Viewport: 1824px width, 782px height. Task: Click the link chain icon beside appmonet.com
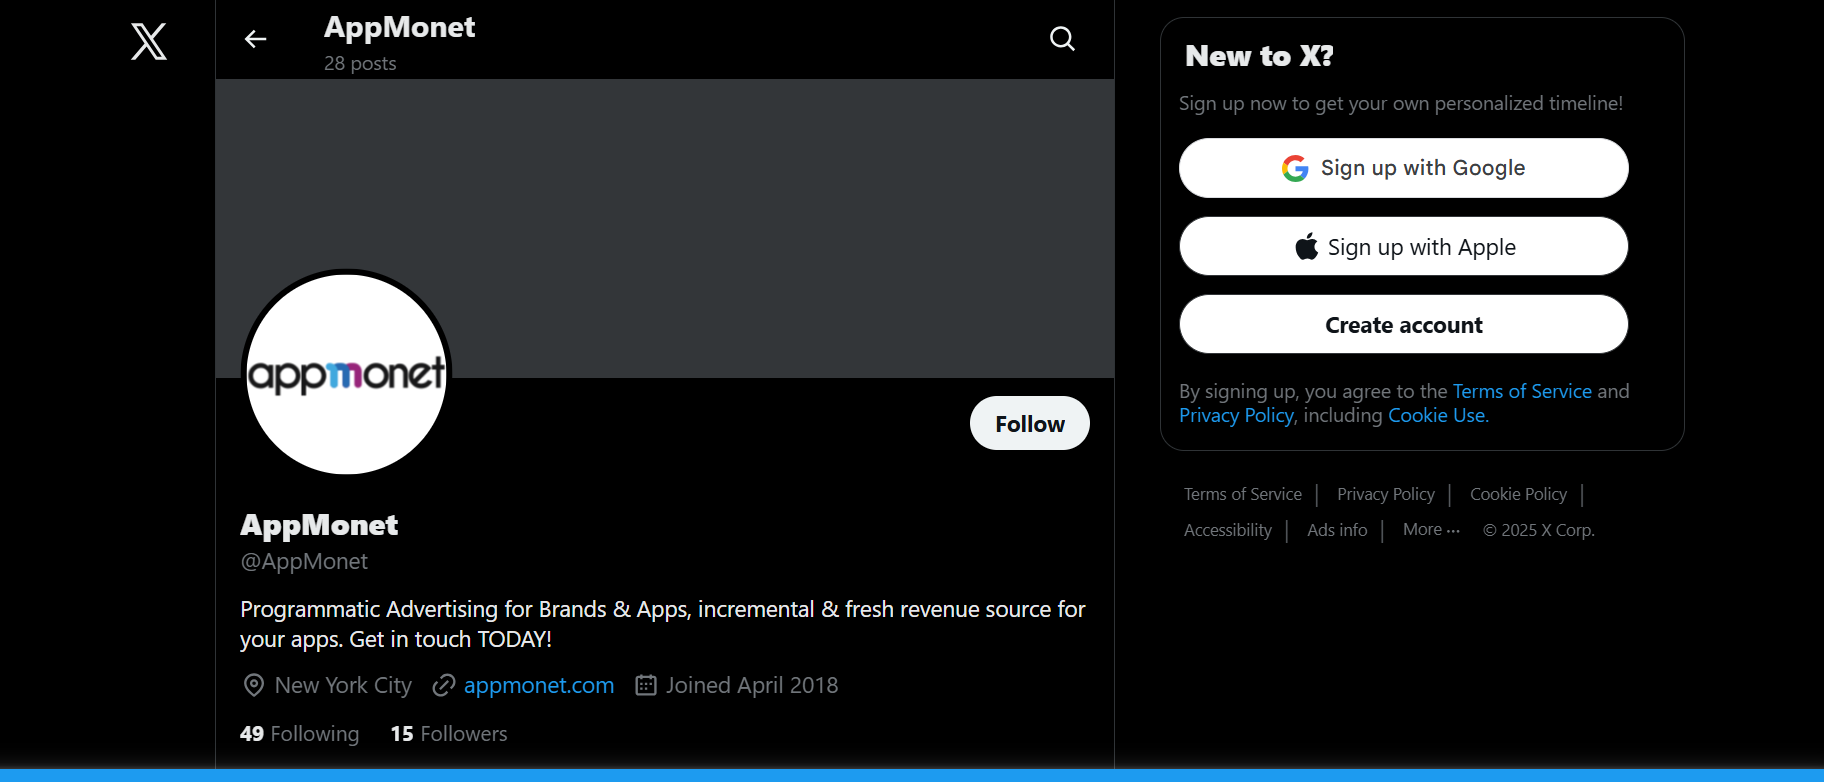tap(444, 685)
